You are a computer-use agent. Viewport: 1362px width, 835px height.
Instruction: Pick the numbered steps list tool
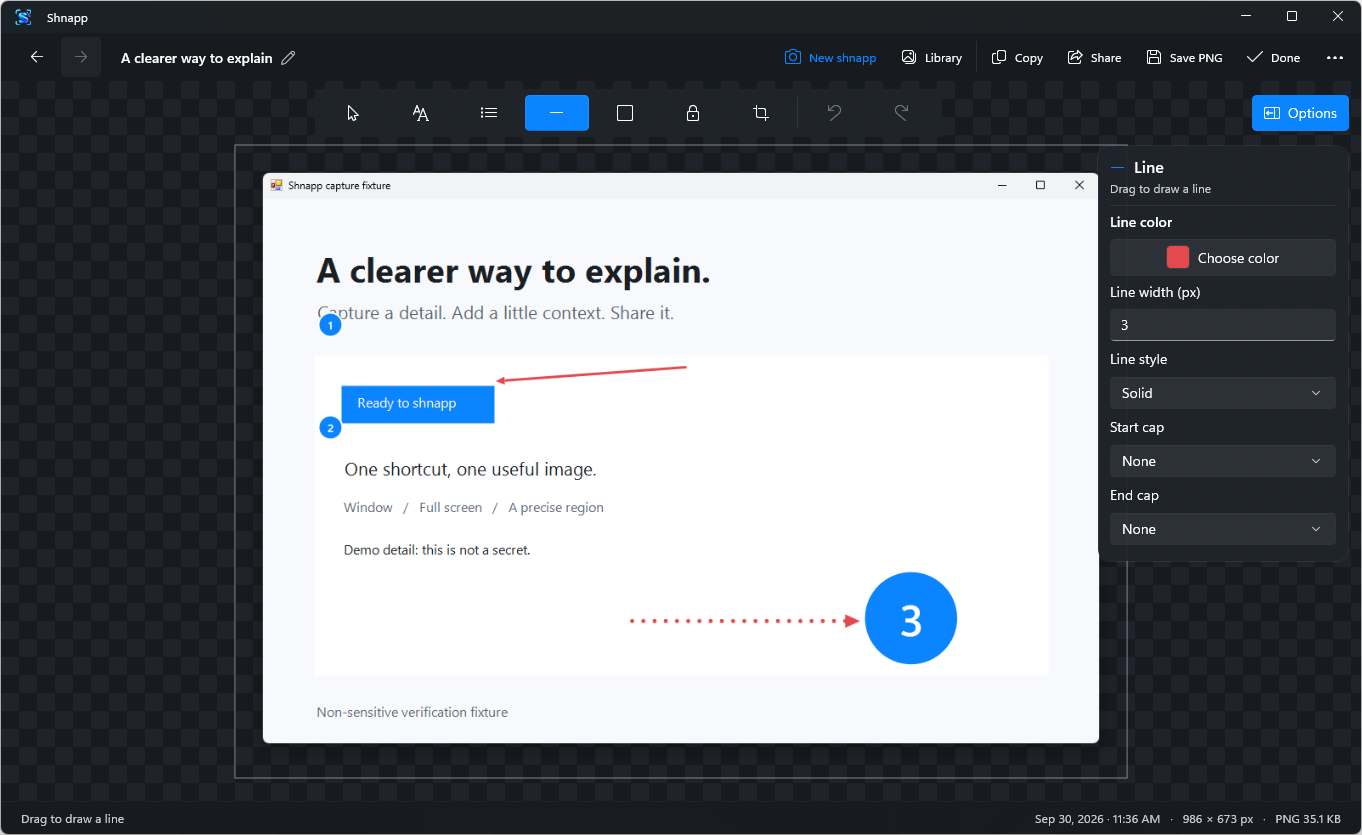point(489,113)
